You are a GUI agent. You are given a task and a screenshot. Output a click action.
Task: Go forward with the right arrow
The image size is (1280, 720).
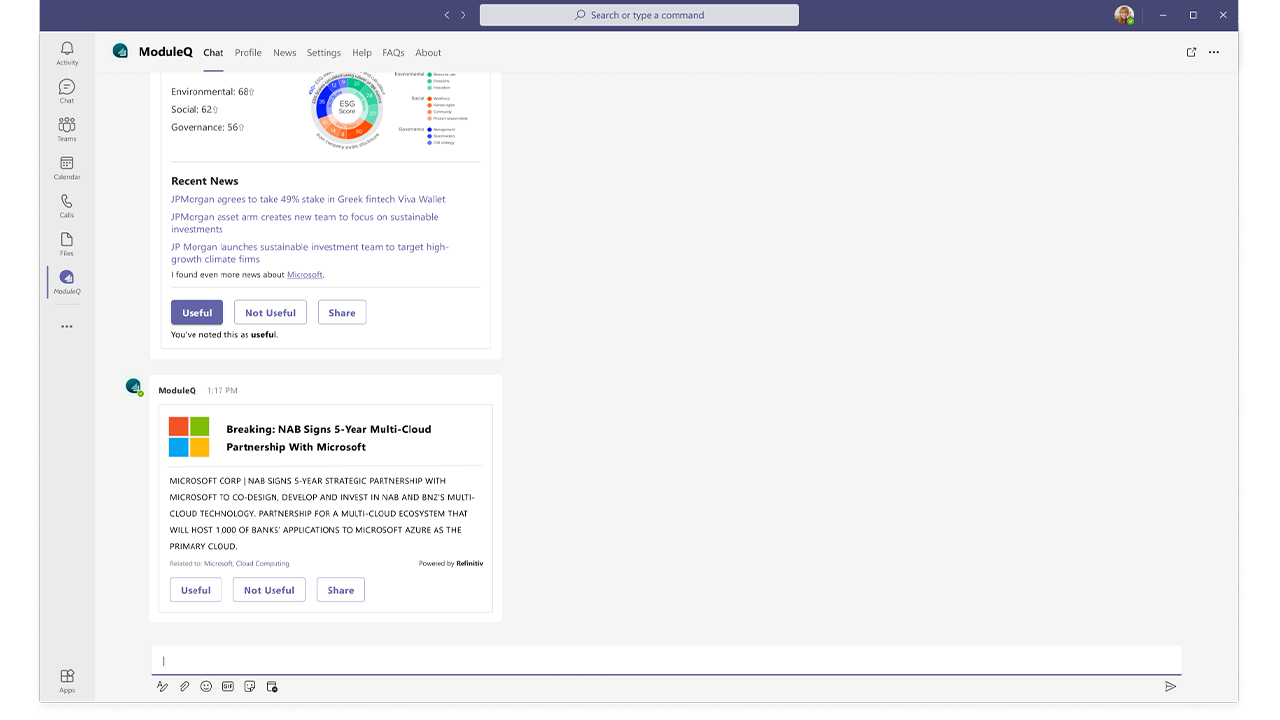pyautogui.click(x=462, y=15)
